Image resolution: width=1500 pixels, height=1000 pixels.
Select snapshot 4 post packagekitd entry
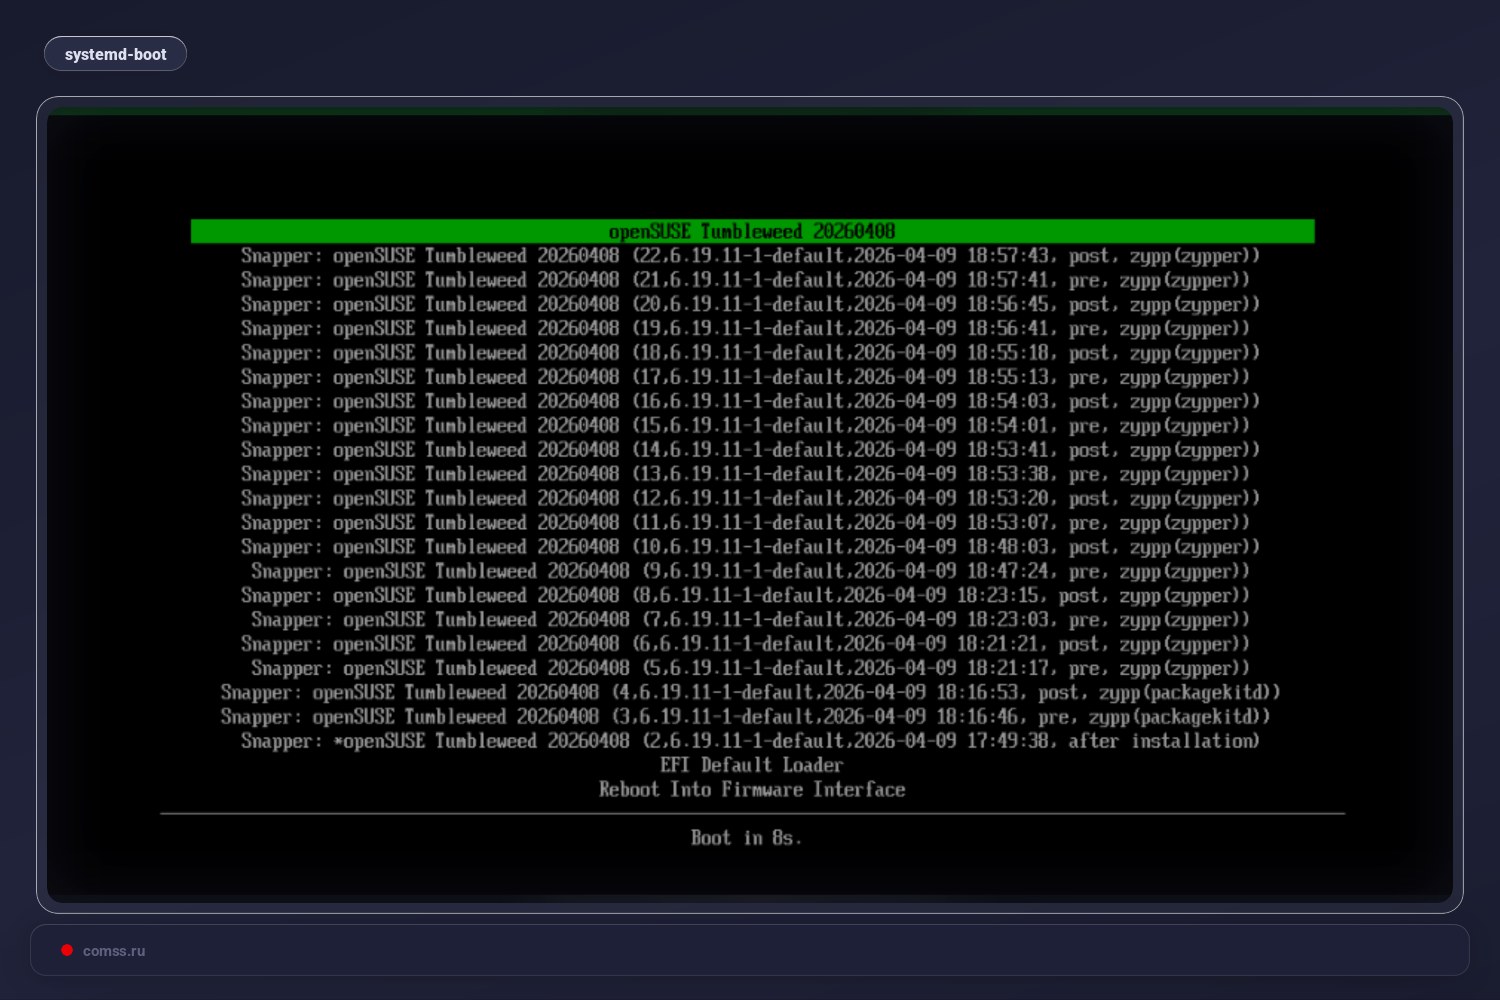click(x=750, y=692)
